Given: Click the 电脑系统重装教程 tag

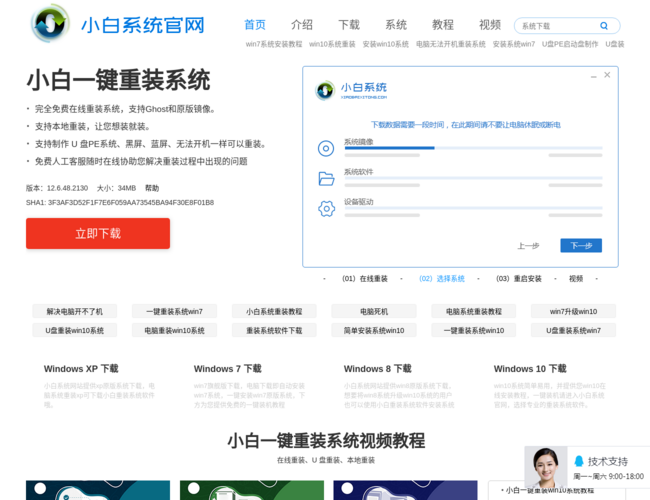Looking at the screenshot, I should [x=474, y=311].
